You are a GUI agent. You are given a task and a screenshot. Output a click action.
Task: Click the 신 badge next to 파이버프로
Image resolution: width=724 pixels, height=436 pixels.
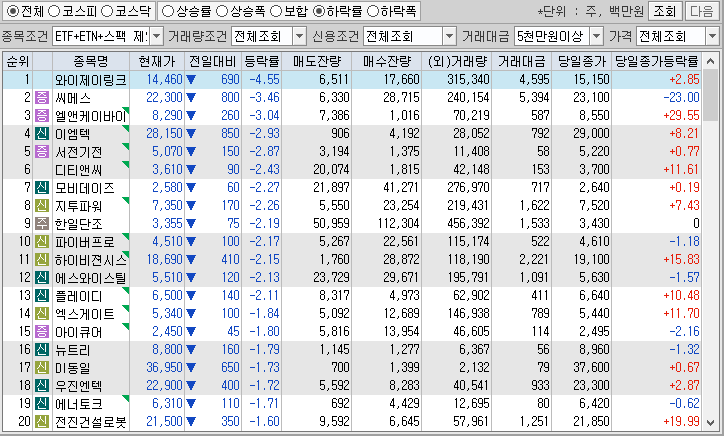(42, 242)
